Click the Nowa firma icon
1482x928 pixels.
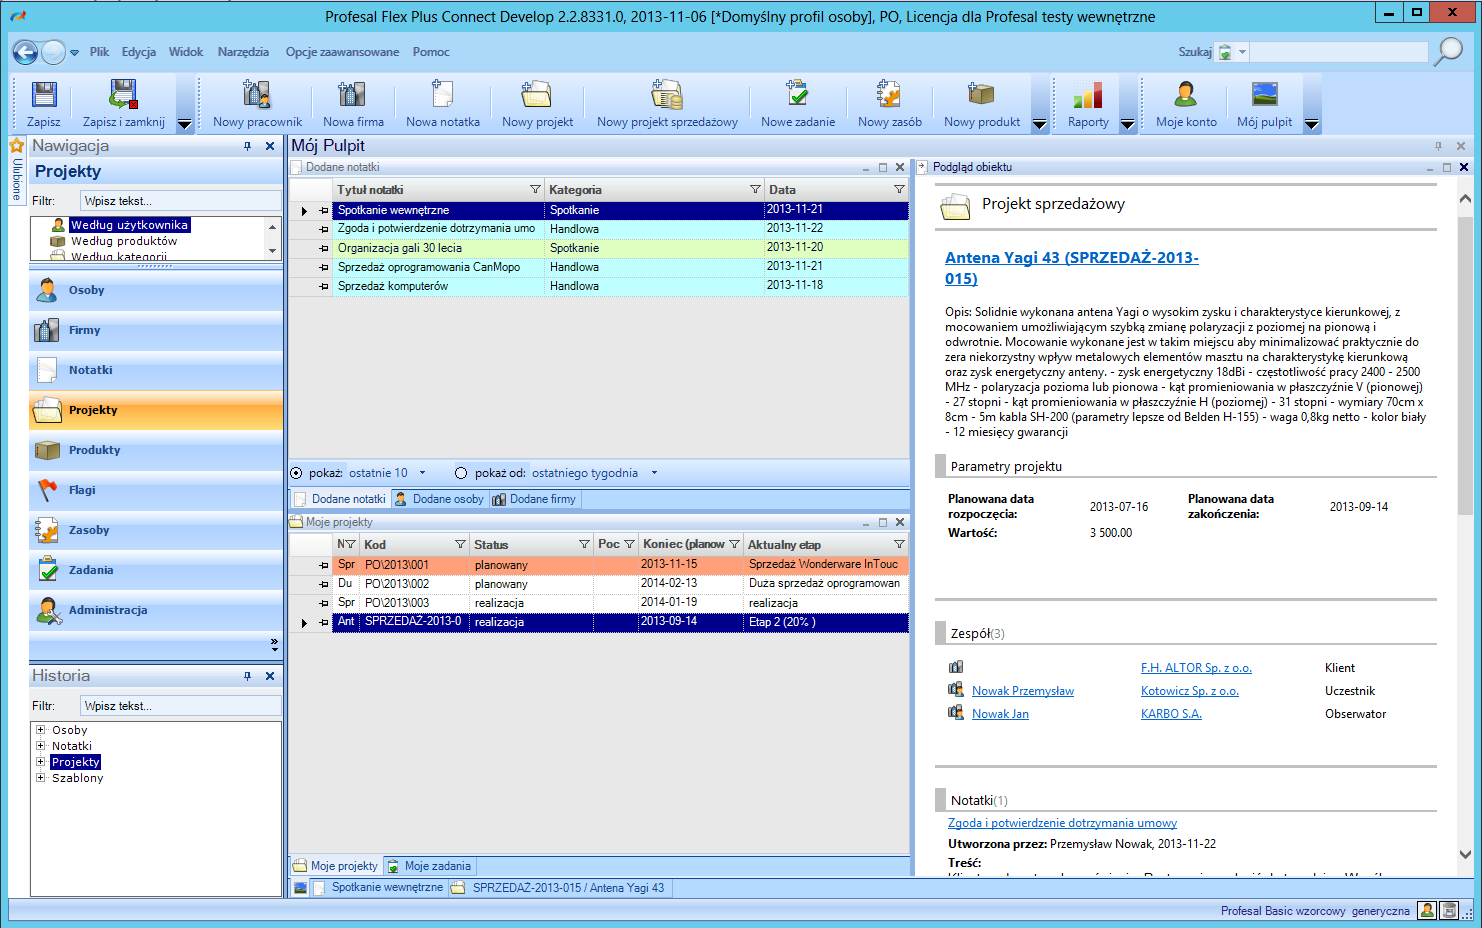(x=352, y=95)
